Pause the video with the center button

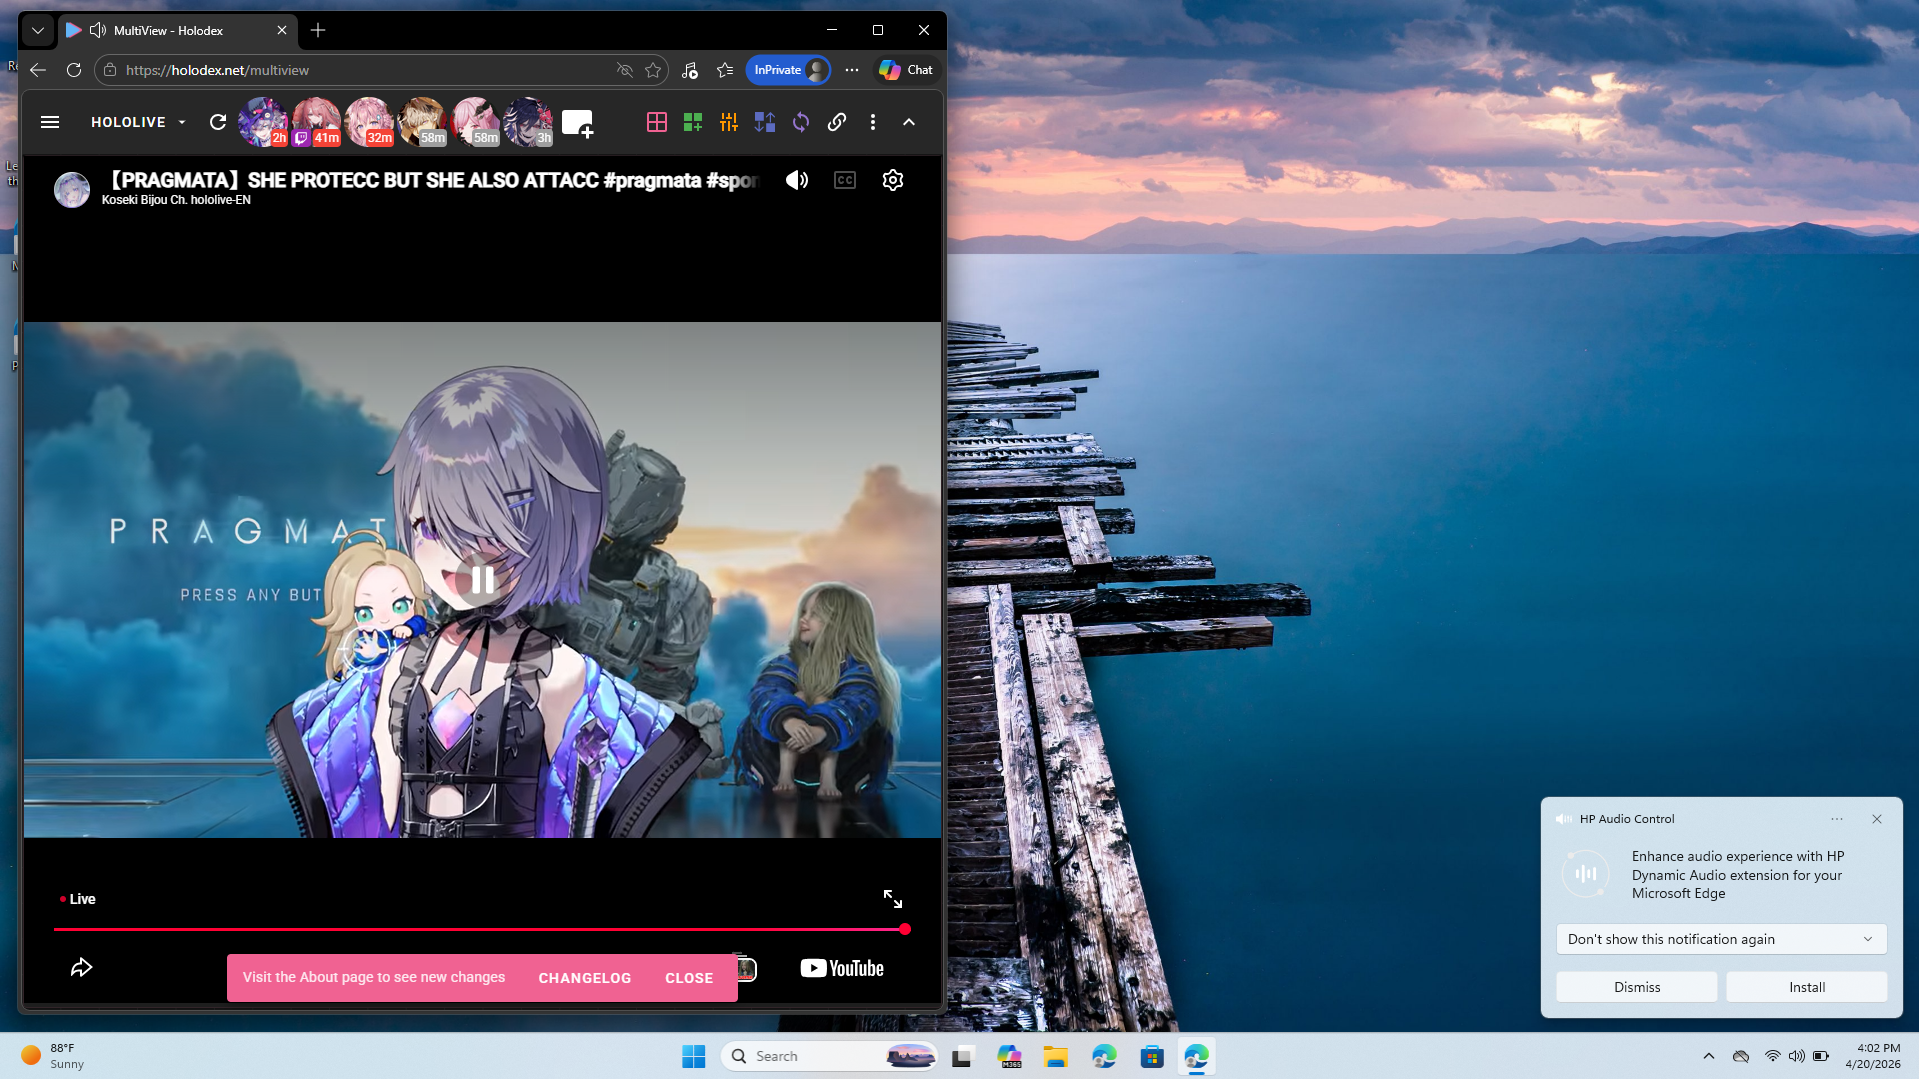coord(483,580)
